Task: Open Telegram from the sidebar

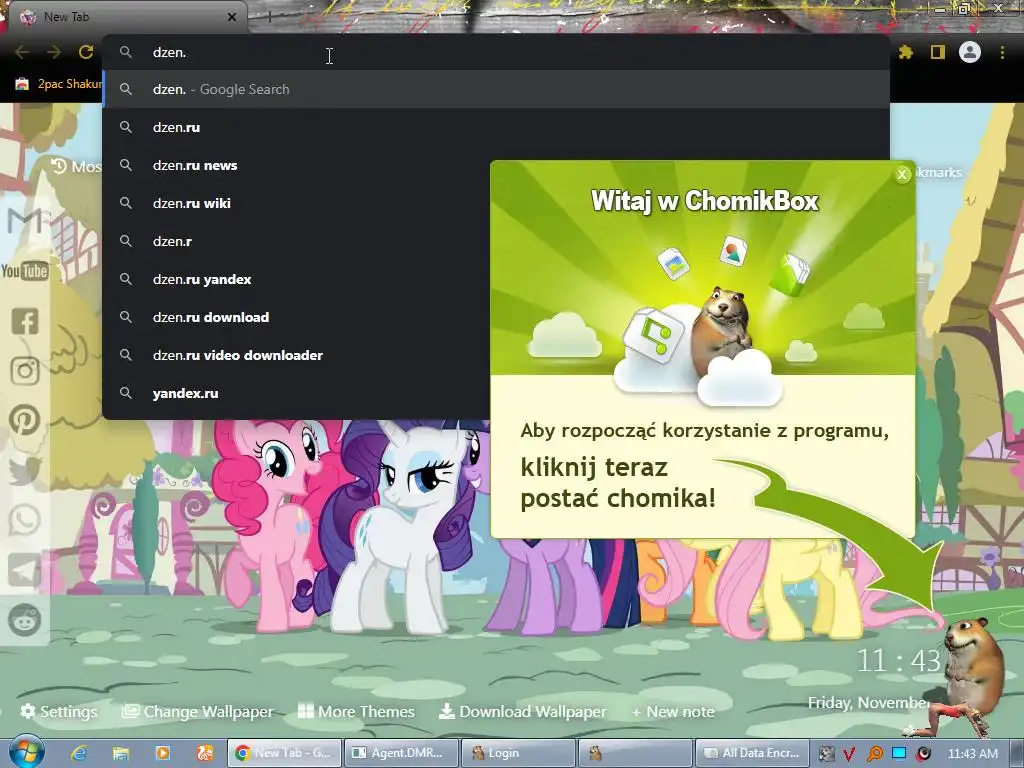Action: 25,570
